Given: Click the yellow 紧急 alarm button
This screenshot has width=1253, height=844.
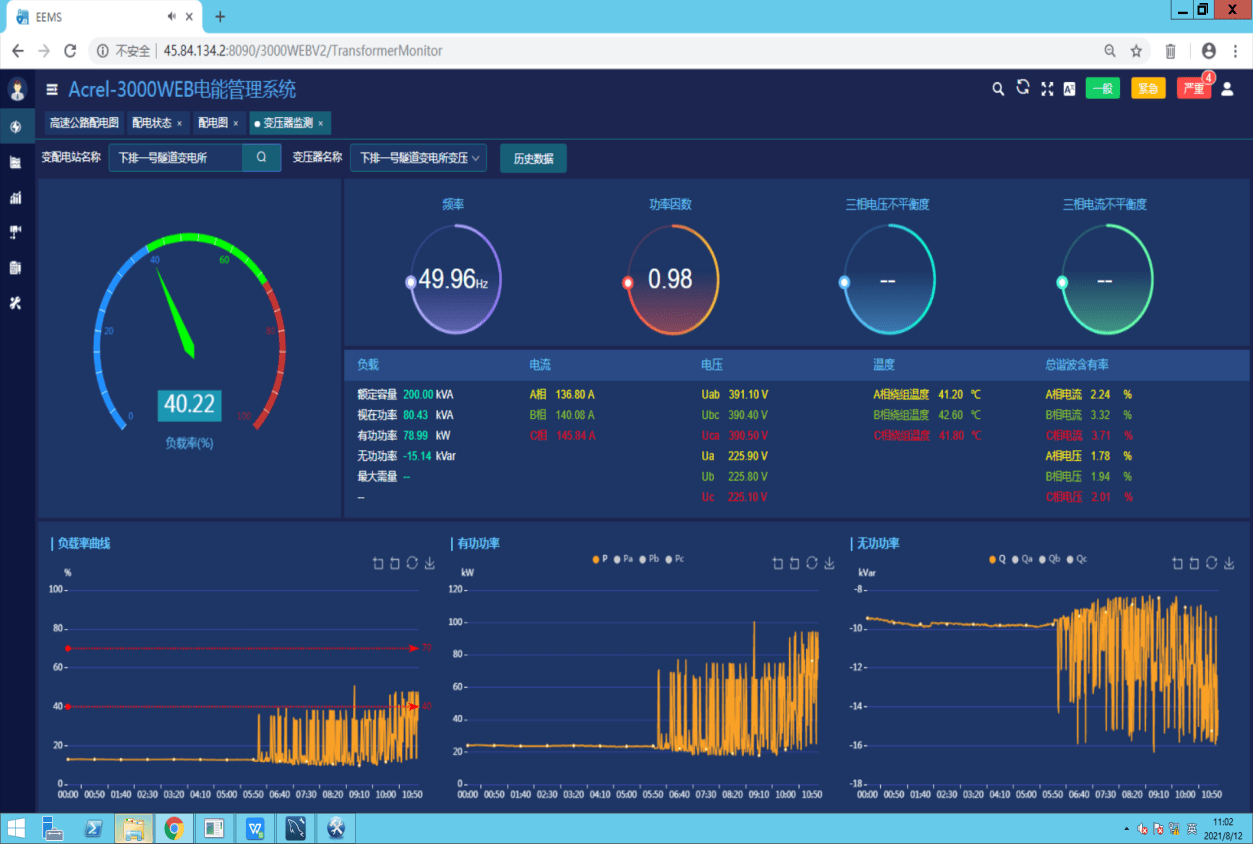Looking at the screenshot, I should click(x=1148, y=89).
